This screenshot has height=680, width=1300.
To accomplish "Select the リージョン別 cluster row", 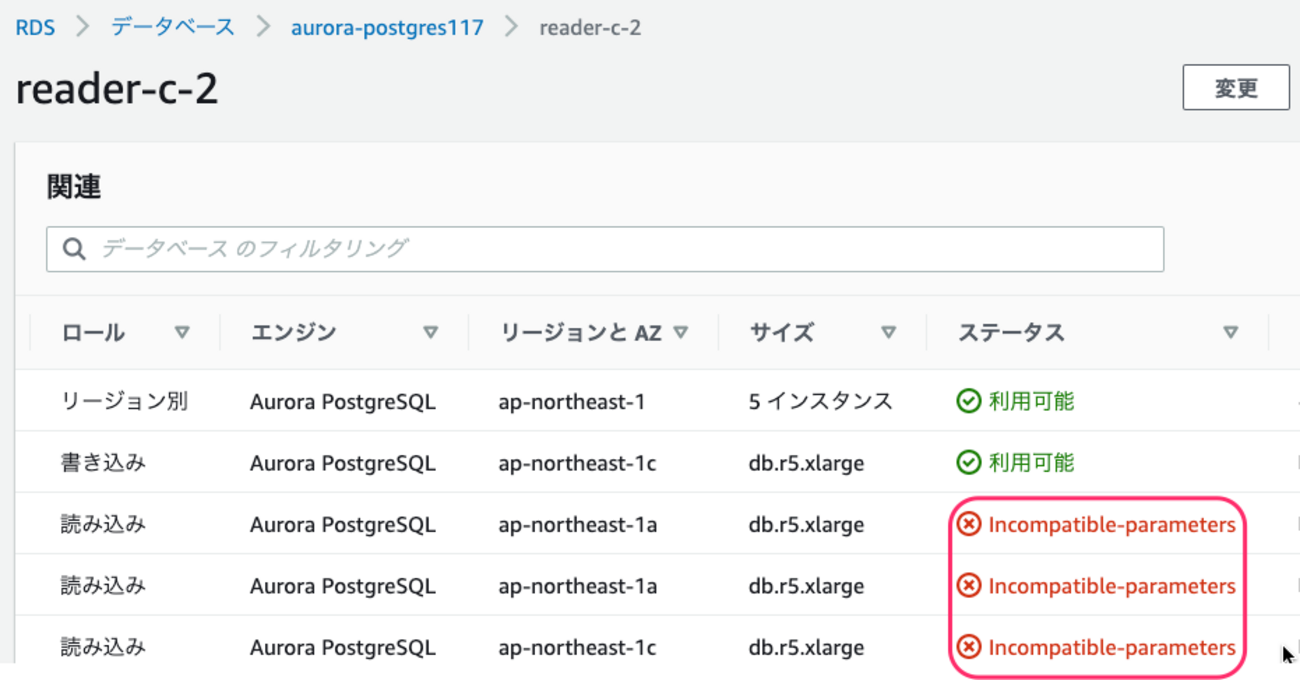I will coord(124,402).
